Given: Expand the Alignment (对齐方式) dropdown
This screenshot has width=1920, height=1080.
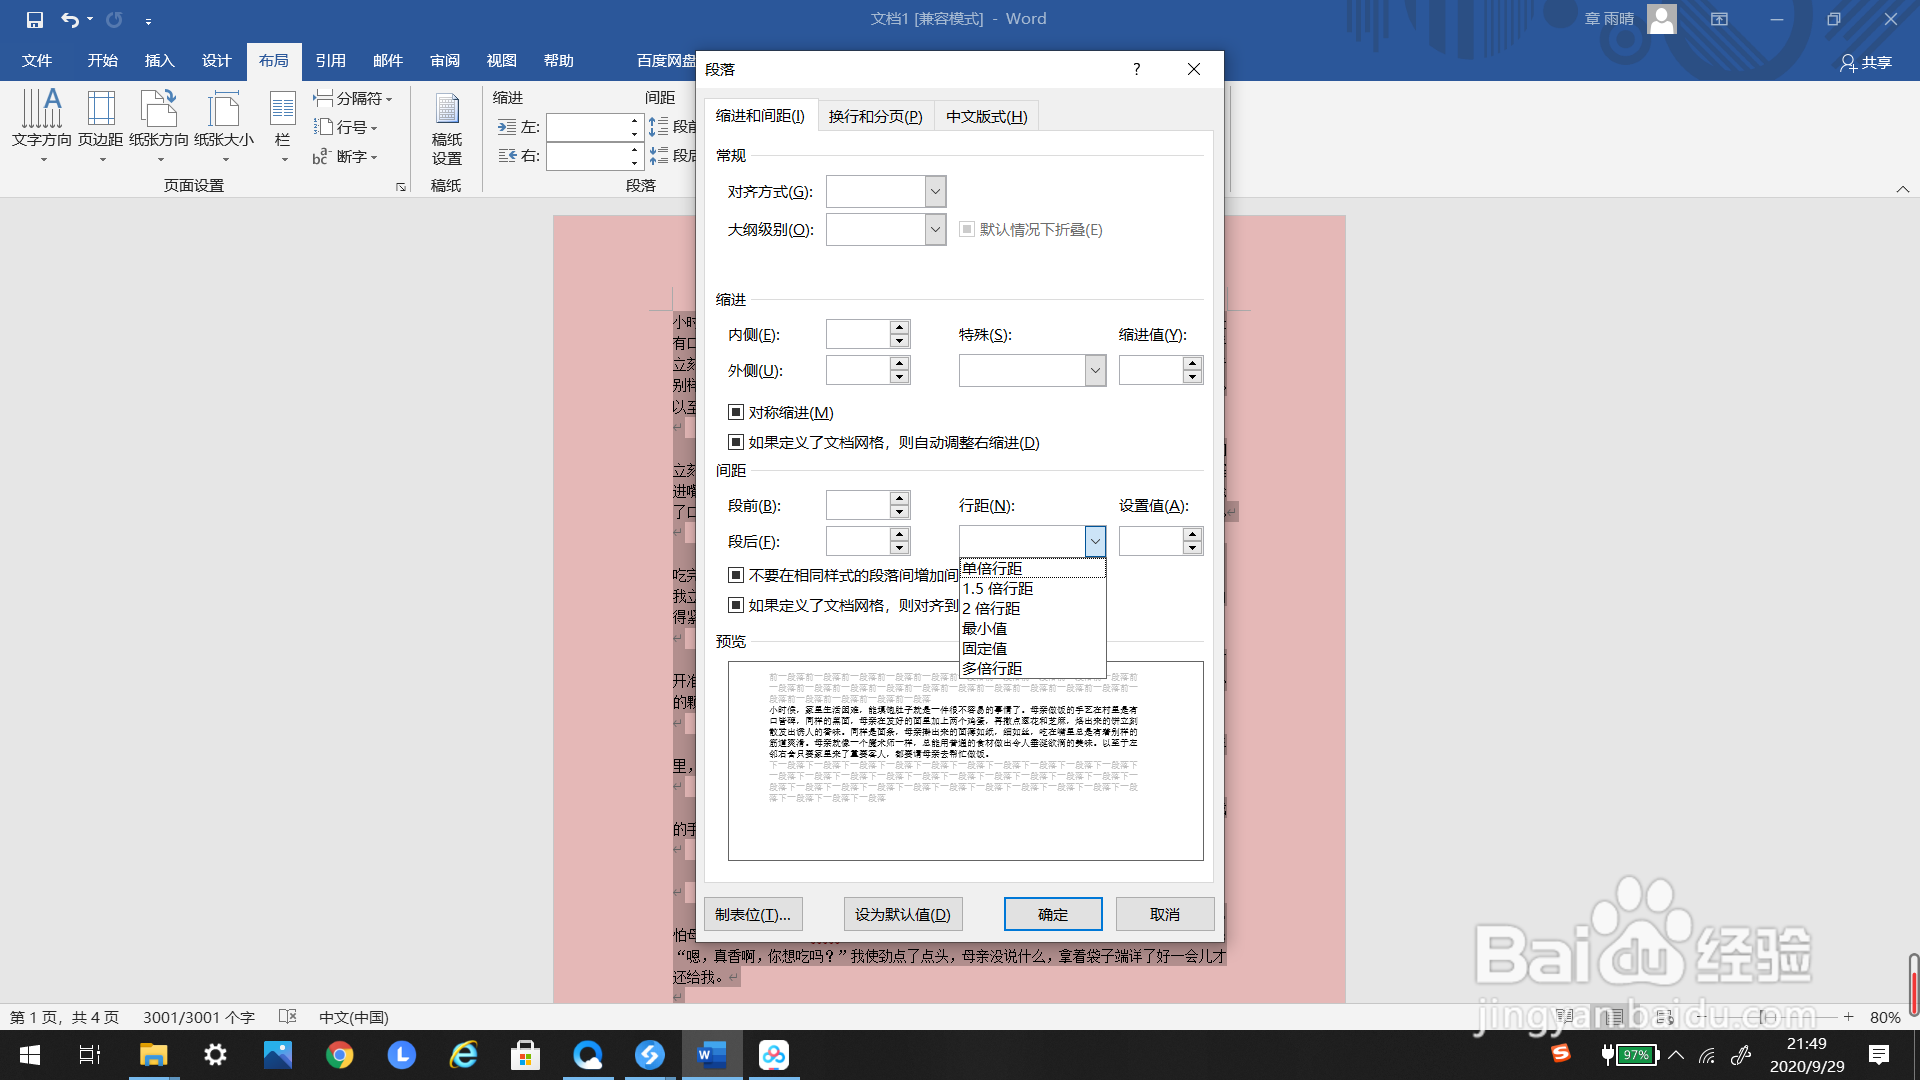Looking at the screenshot, I should tap(935, 191).
